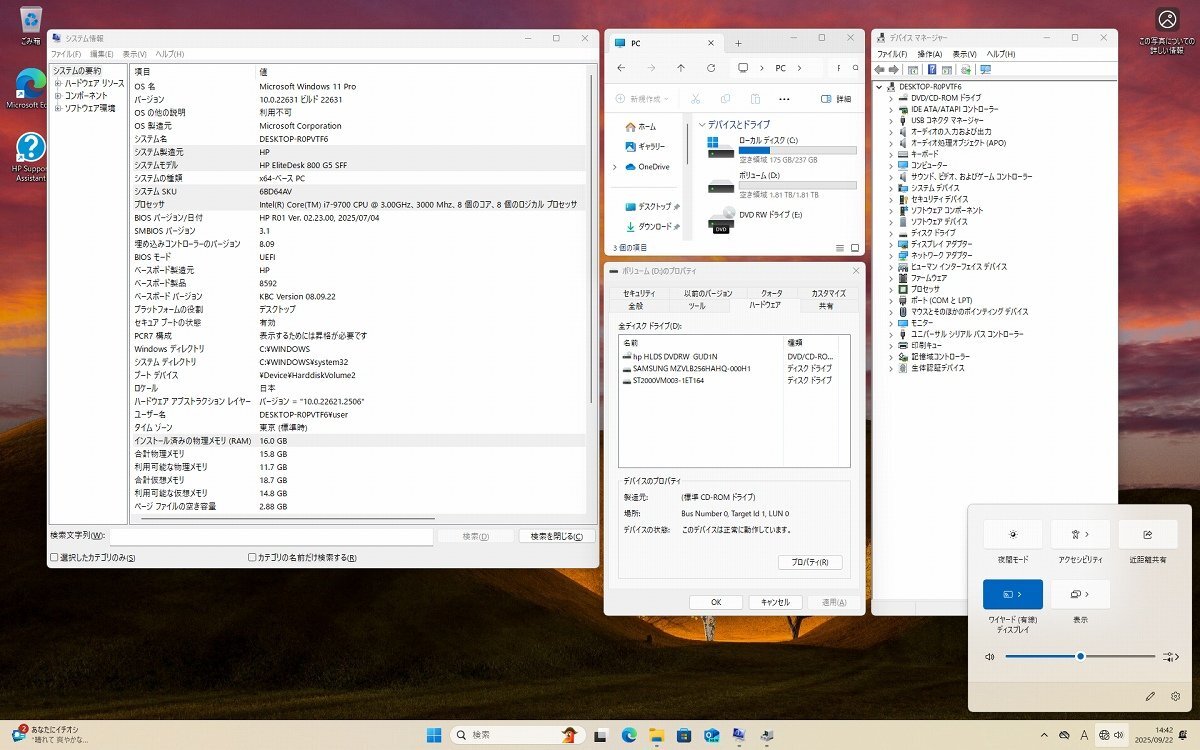Click the Up arrow in File Explorer
Viewport: 1200px width, 750px height.
[681, 68]
